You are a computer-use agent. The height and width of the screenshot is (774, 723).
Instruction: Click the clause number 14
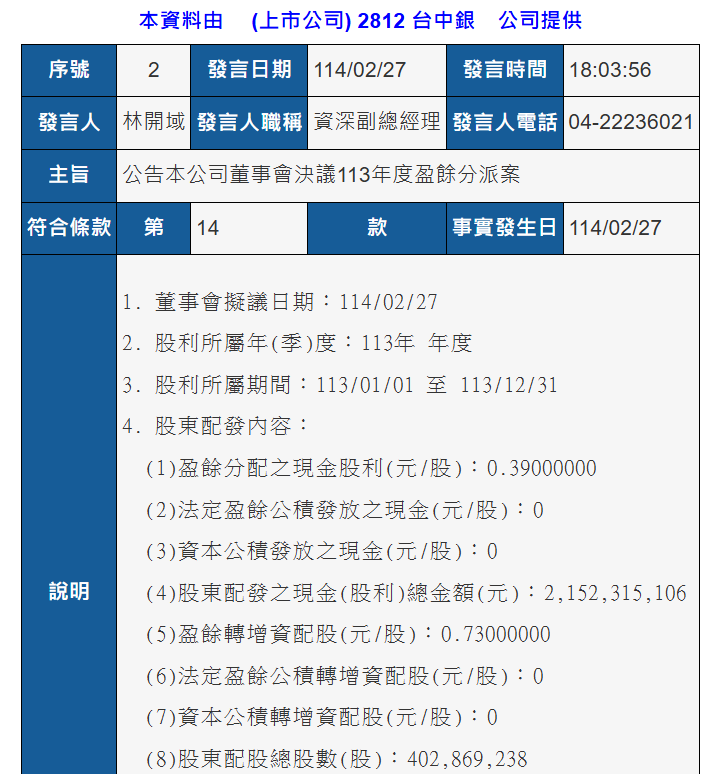tap(208, 228)
